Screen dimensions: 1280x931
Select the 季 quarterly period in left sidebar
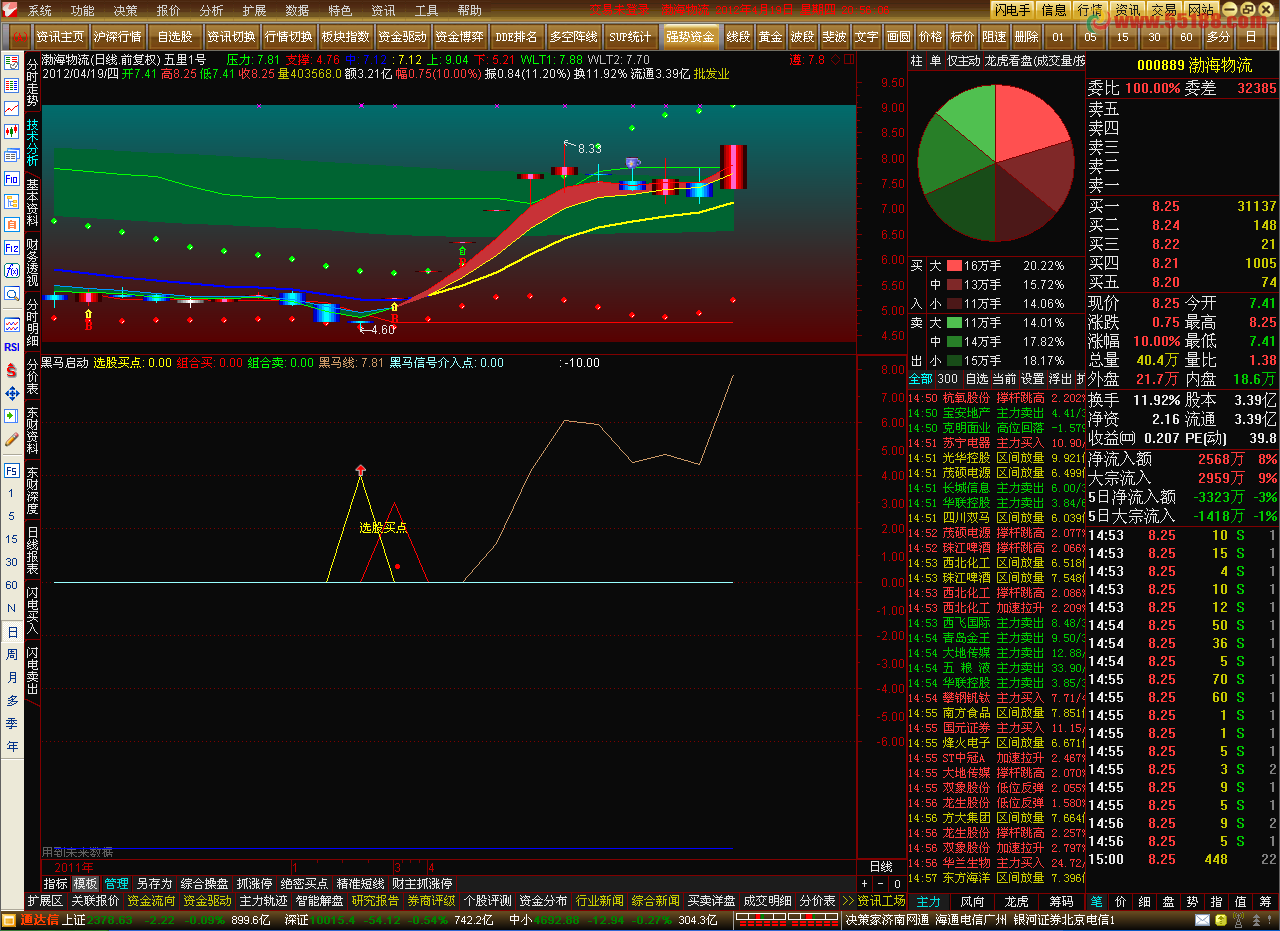[12, 723]
